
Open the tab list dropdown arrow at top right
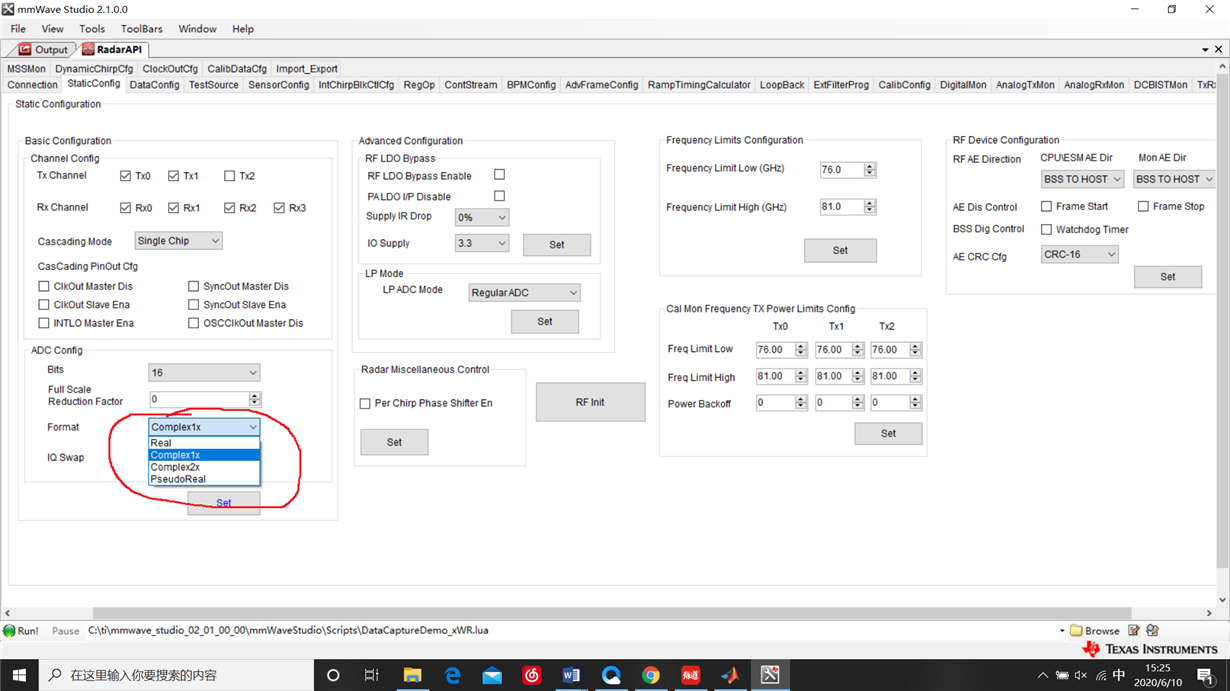[x=1205, y=49]
